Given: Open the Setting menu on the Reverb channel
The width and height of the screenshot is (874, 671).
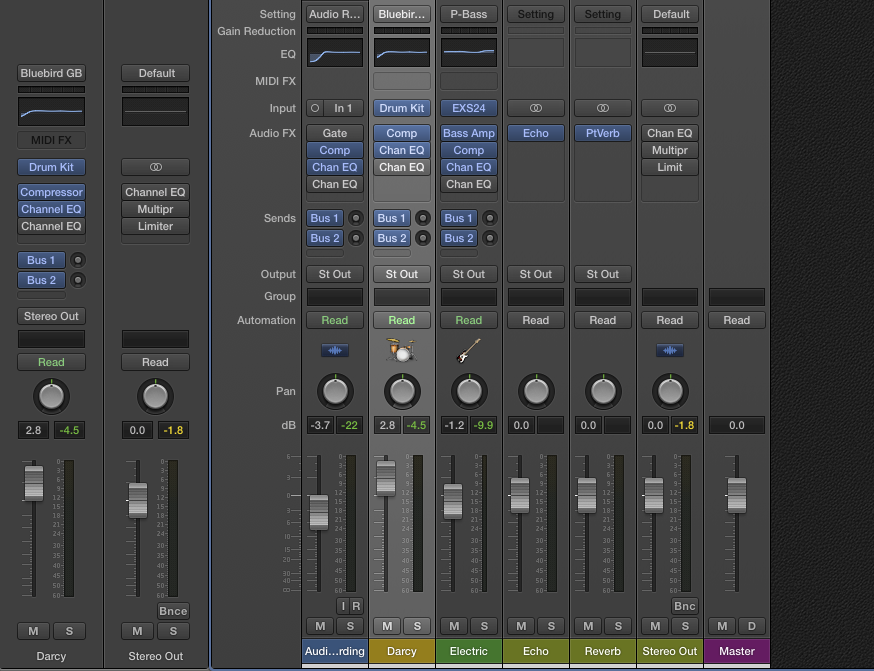Looking at the screenshot, I should (x=602, y=14).
